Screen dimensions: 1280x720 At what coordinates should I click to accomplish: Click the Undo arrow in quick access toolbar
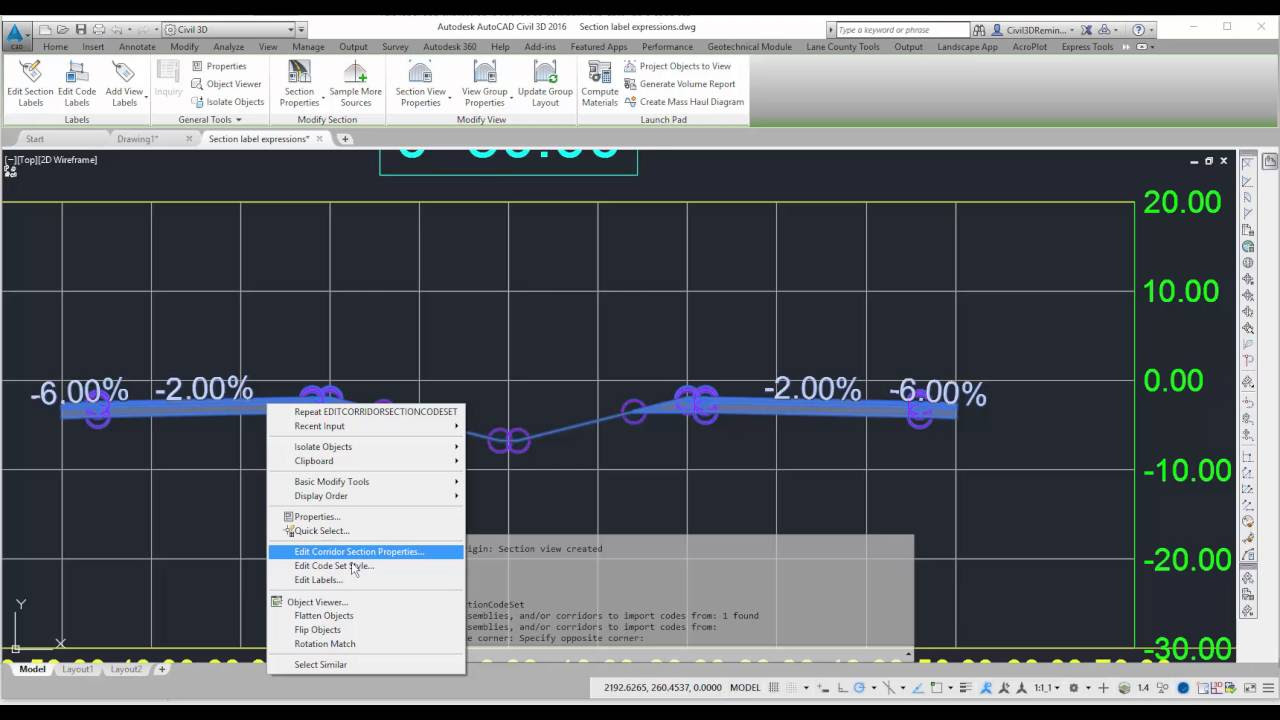point(119,29)
